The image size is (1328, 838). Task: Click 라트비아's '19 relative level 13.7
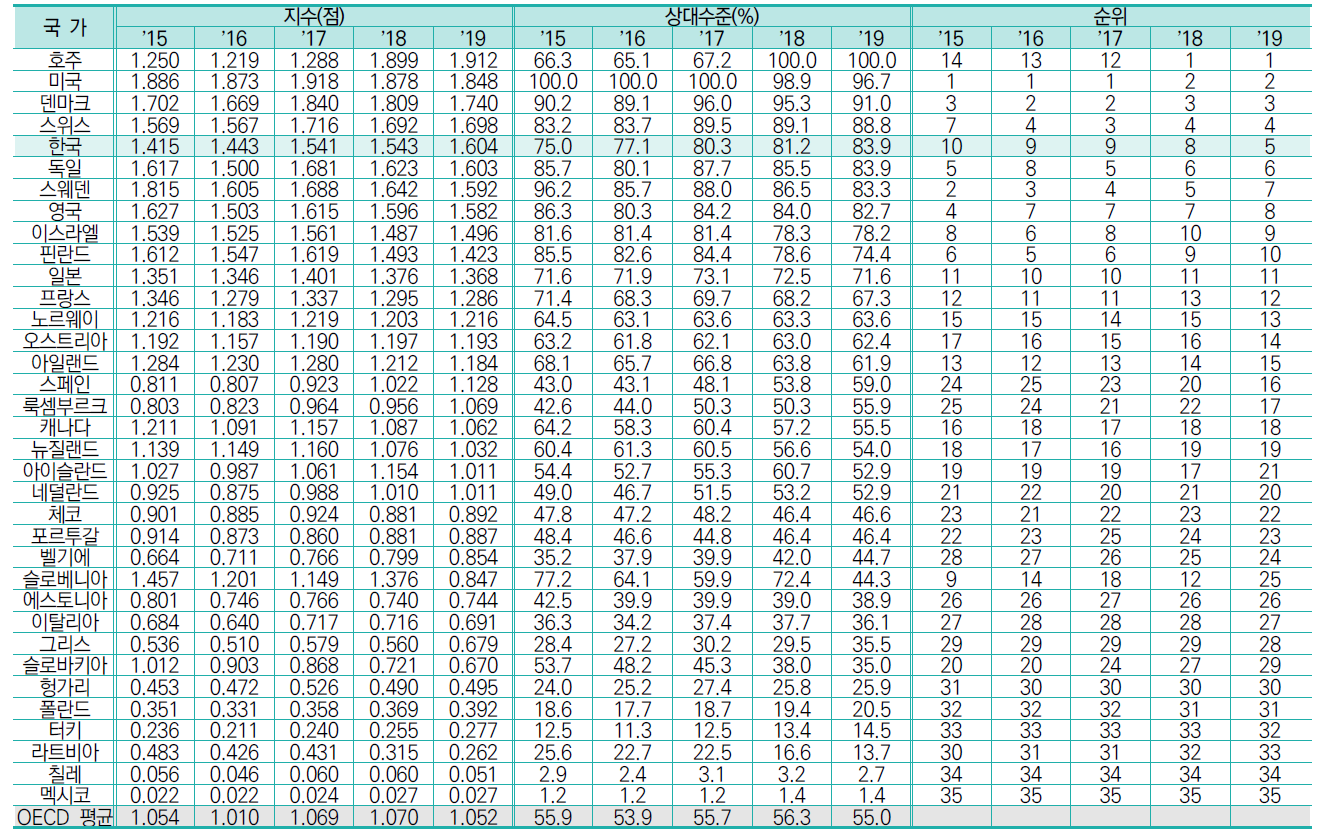pos(871,752)
